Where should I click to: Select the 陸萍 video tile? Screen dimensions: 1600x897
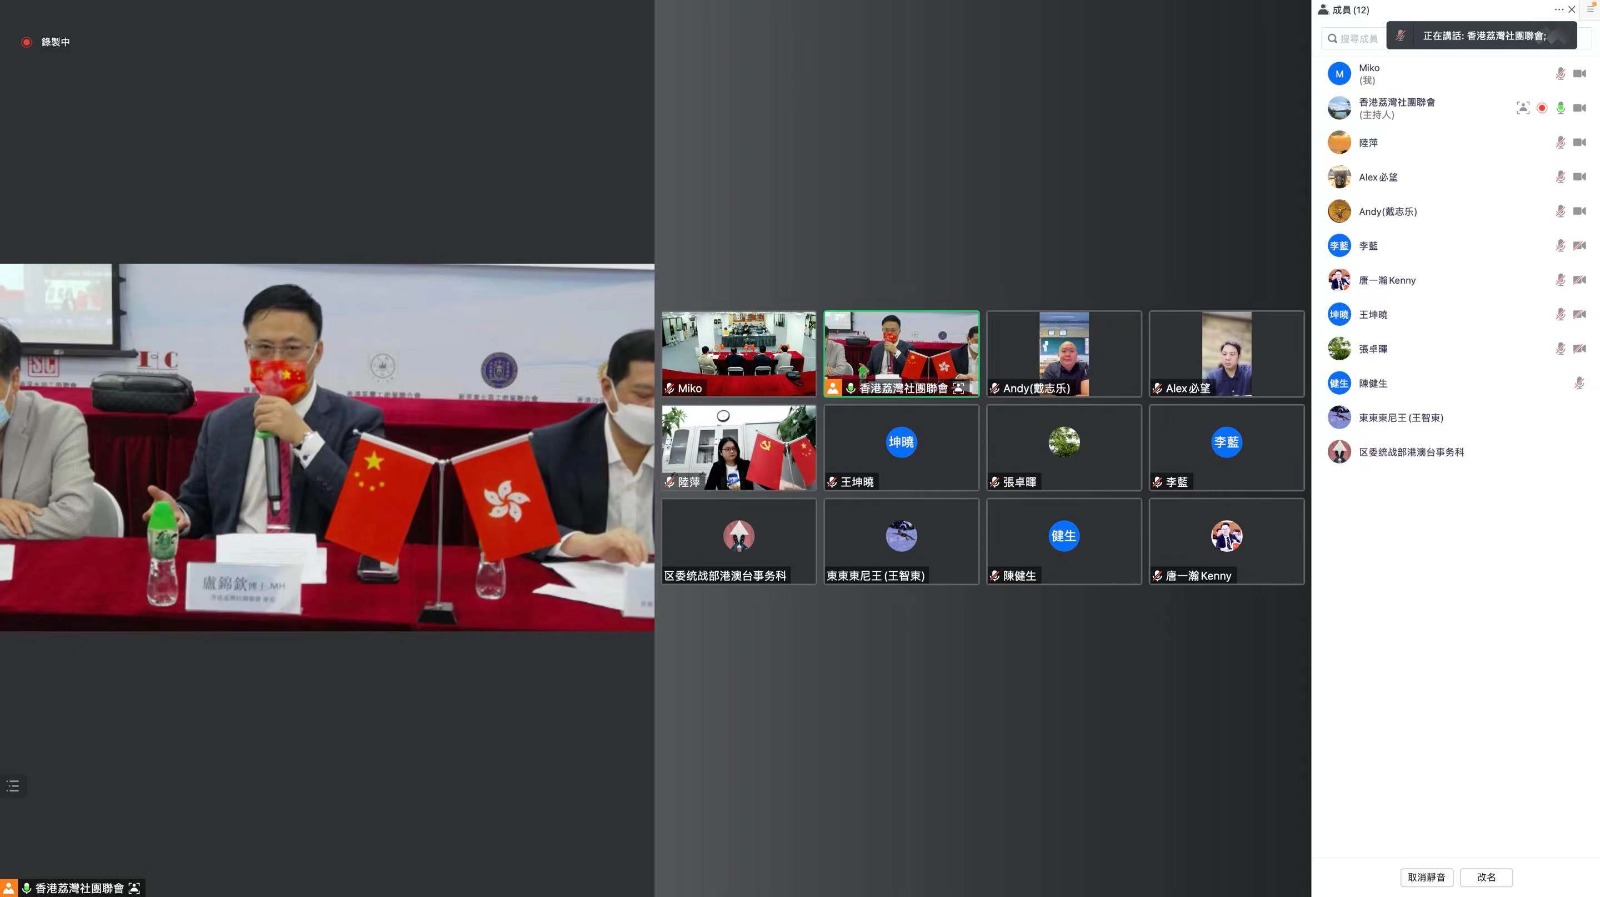tap(739, 447)
